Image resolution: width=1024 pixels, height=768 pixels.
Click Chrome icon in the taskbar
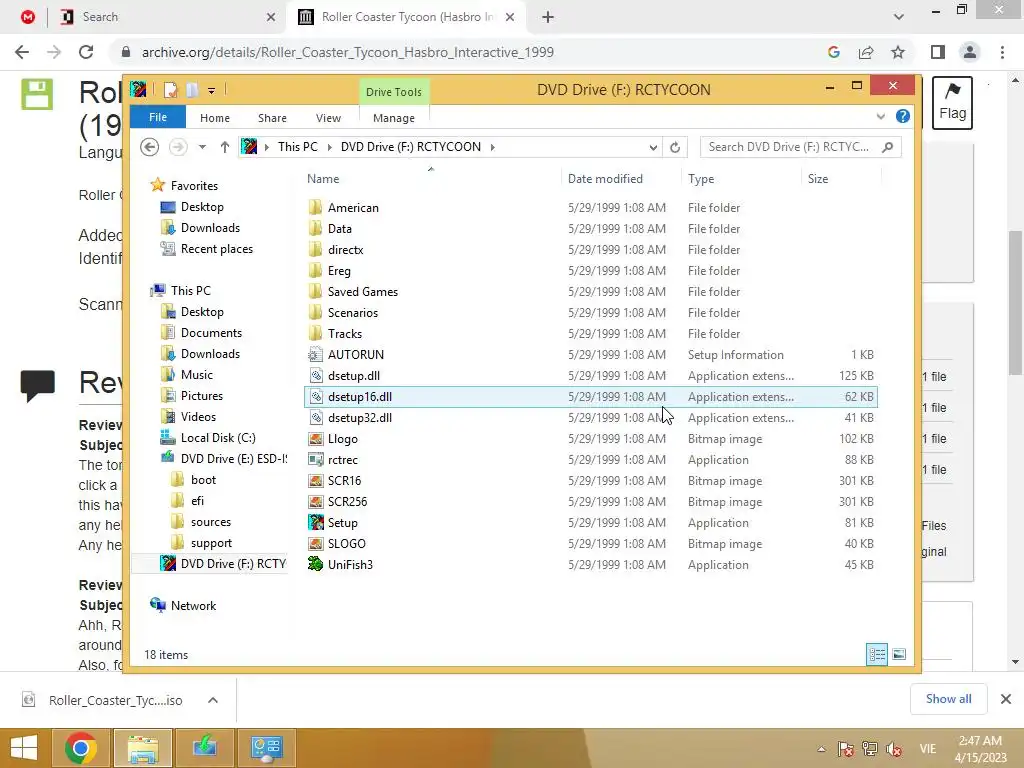[x=81, y=748]
